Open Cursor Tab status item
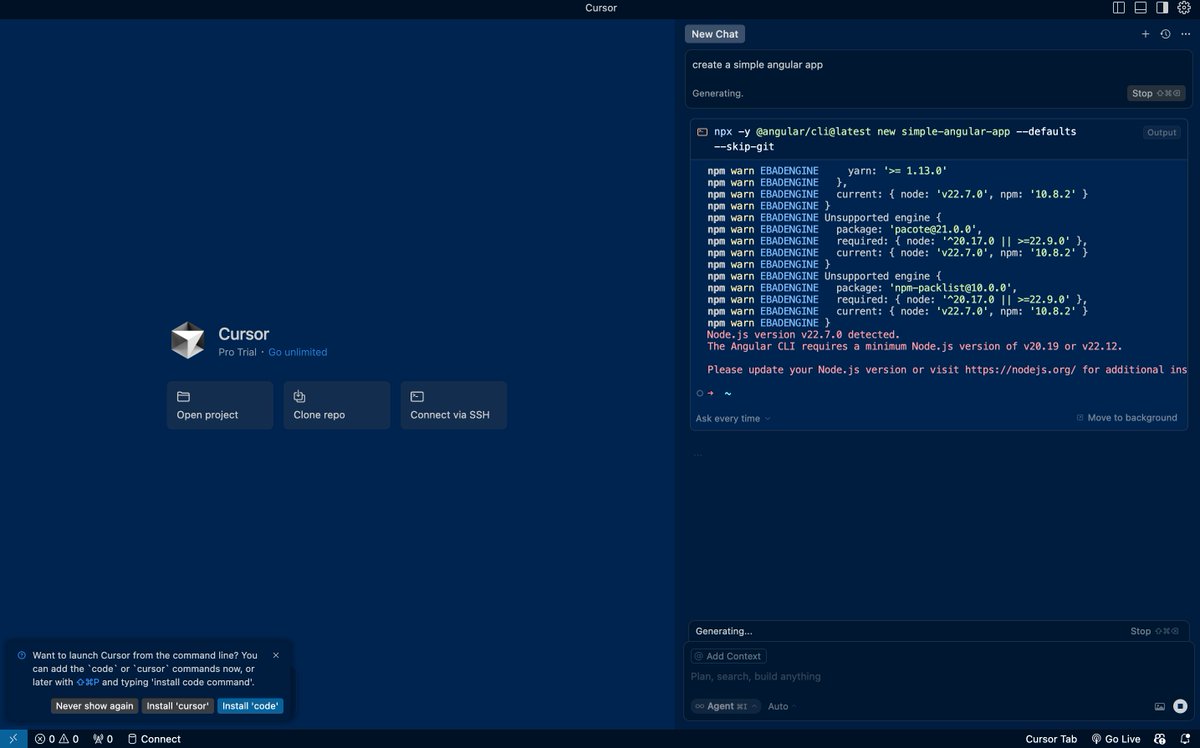The height and width of the screenshot is (748, 1200). coord(1051,739)
